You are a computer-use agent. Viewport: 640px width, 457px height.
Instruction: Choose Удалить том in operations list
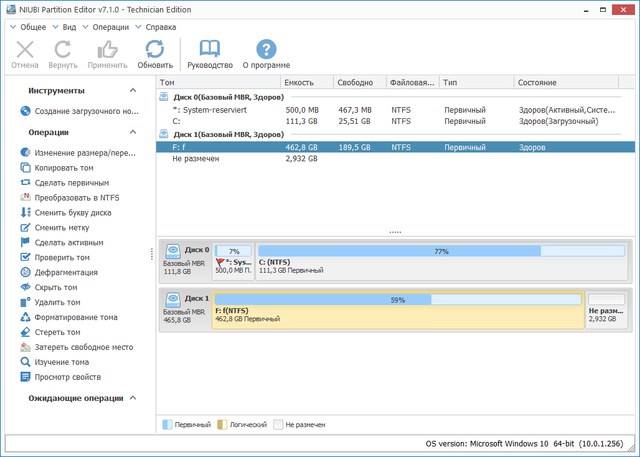57,302
